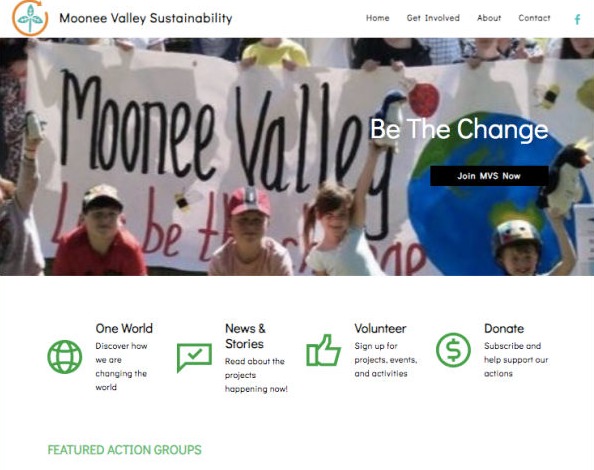Viewport: 594px width, 470px height.
Task: Click the Subscribe and help support description
Action: point(516,359)
